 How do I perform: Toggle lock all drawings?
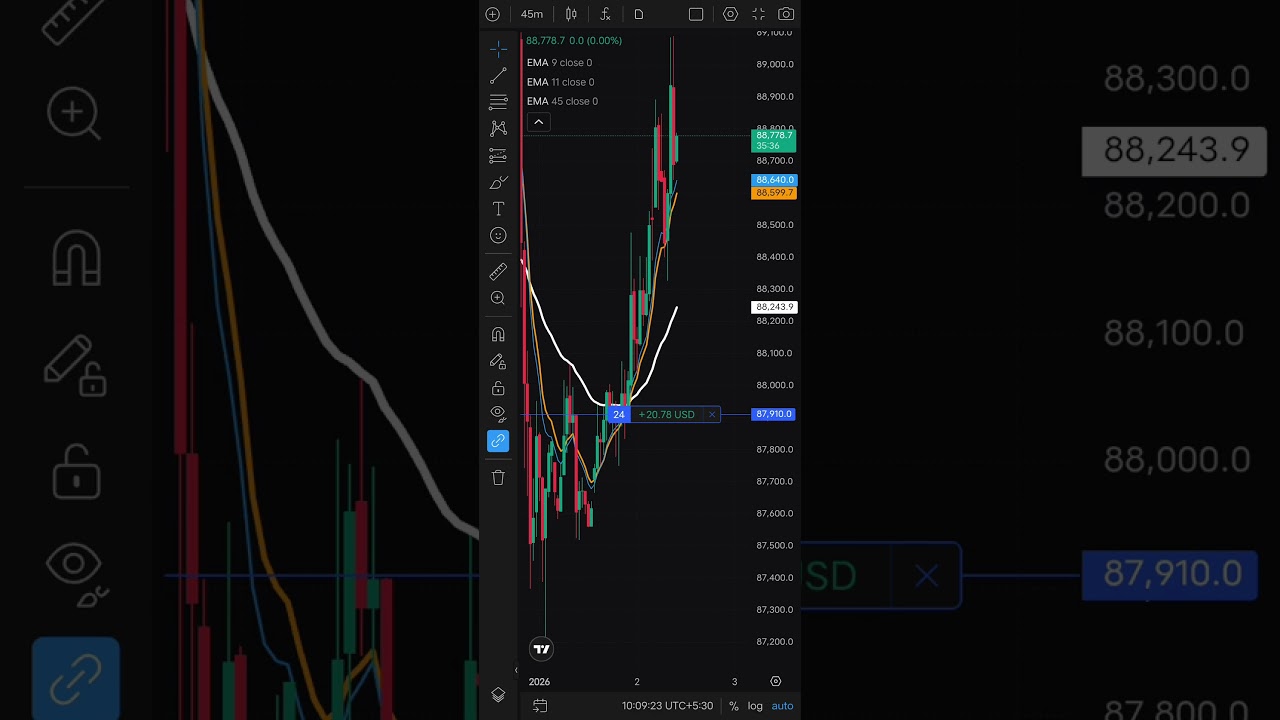(x=498, y=388)
